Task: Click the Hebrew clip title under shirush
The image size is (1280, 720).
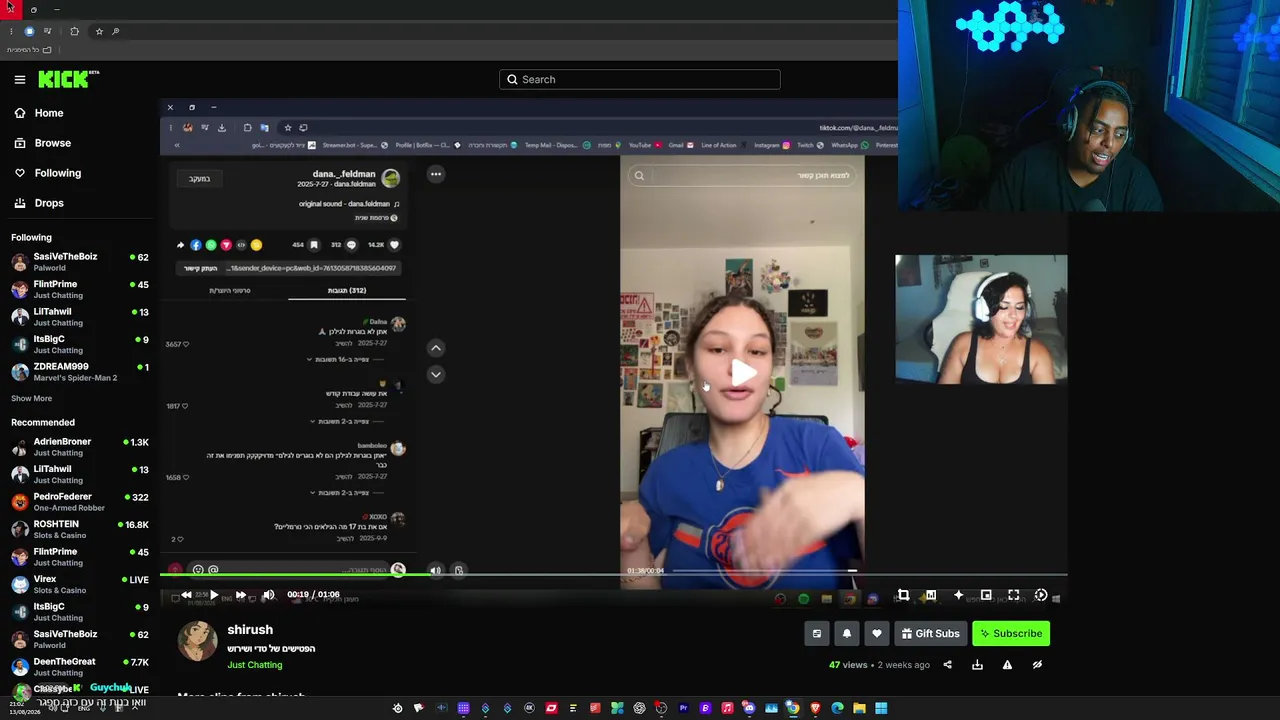Action: [x=271, y=649]
